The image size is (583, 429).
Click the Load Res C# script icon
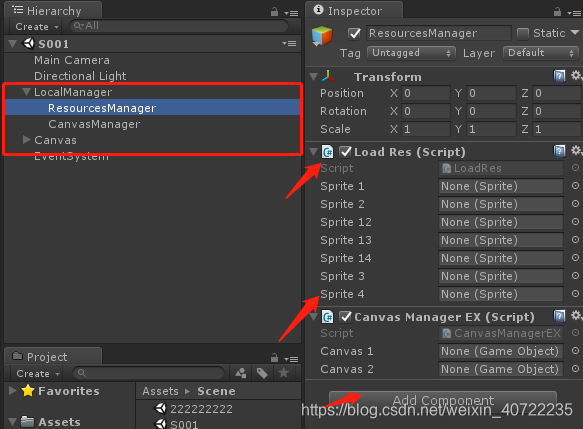tap(328, 152)
